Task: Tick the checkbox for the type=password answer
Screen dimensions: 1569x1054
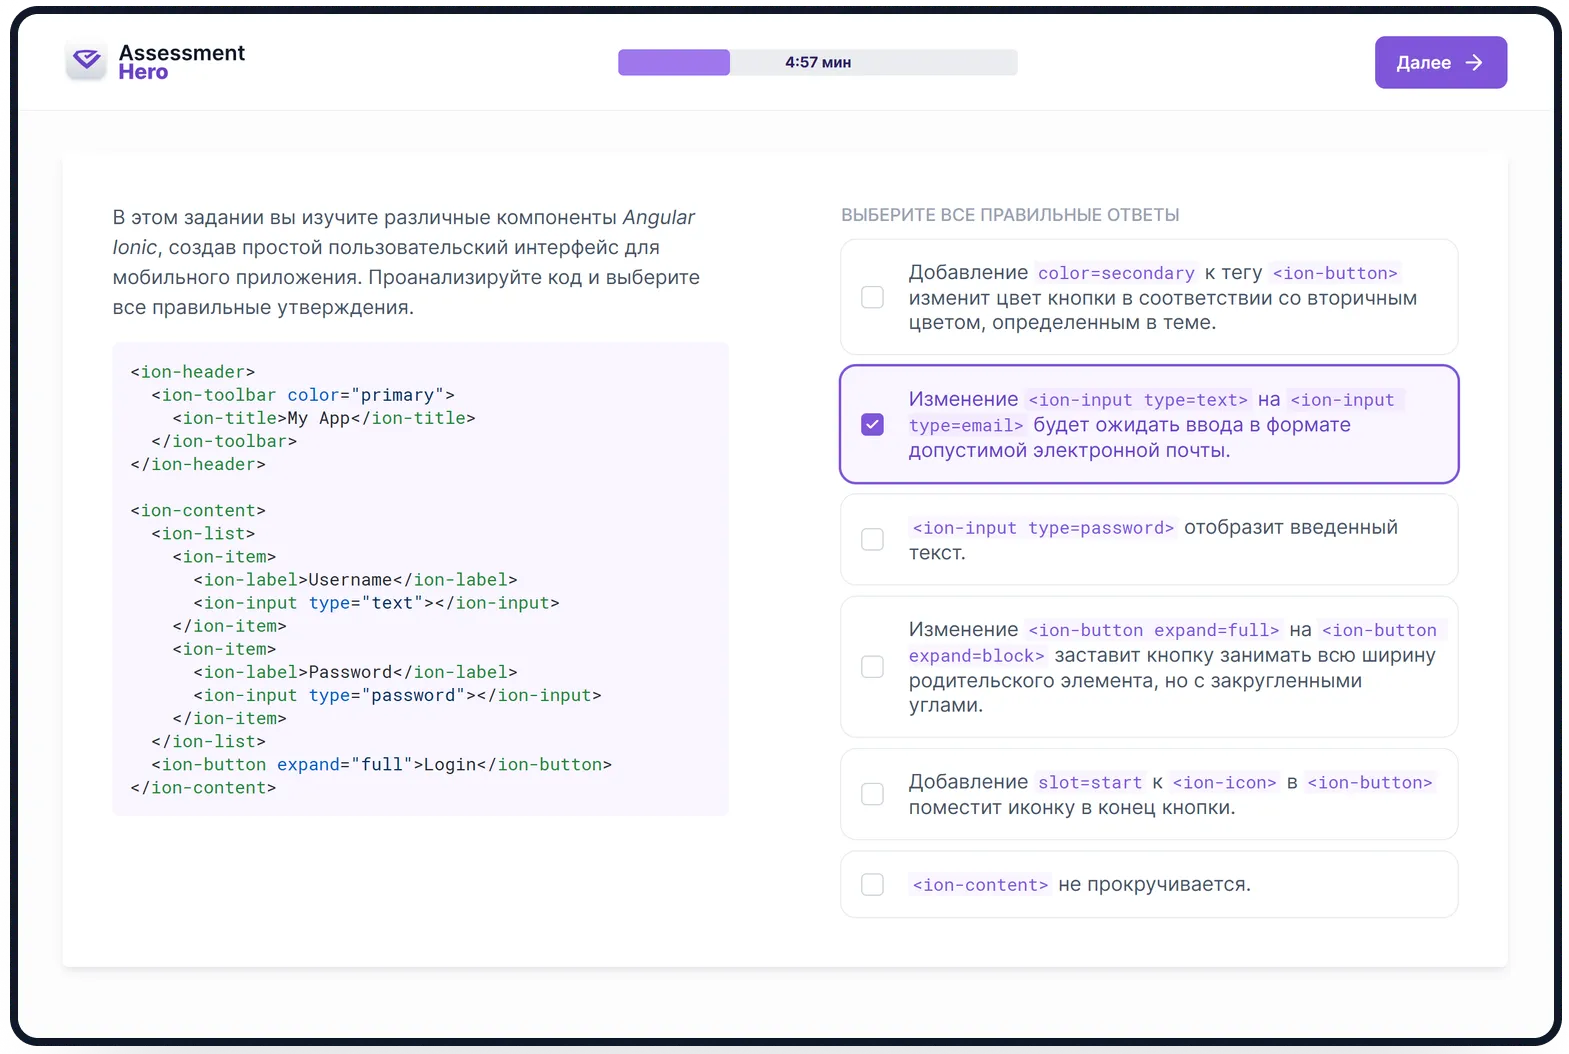Action: click(x=872, y=539)
